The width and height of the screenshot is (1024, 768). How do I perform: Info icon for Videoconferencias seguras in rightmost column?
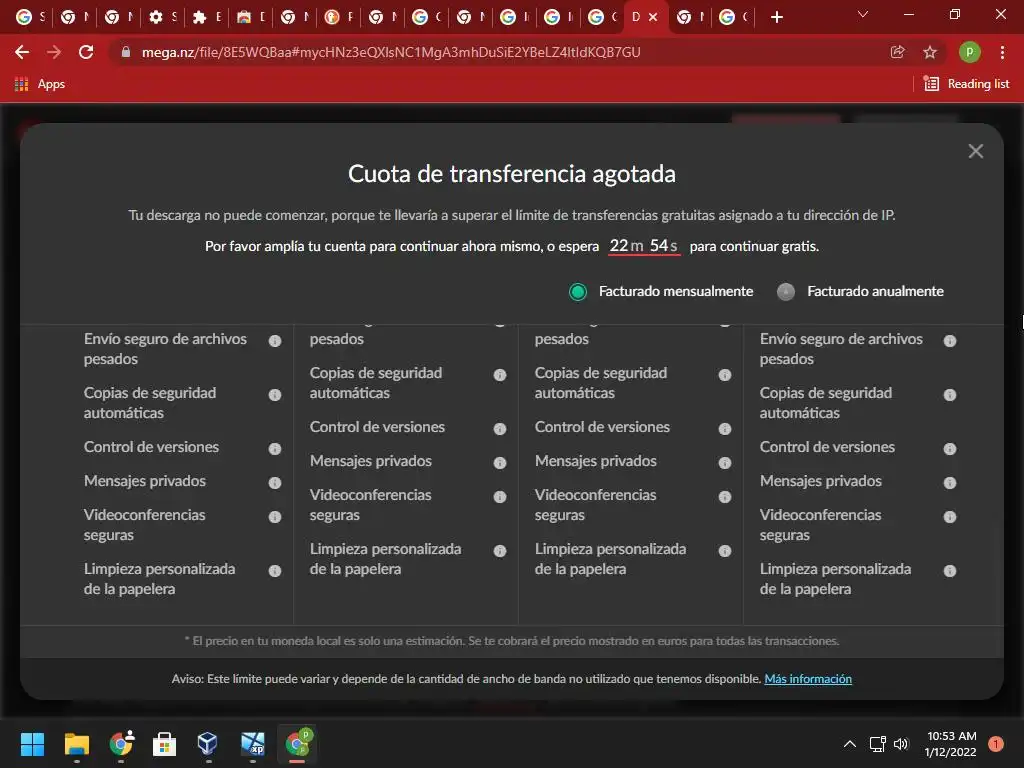pos(950,517)
